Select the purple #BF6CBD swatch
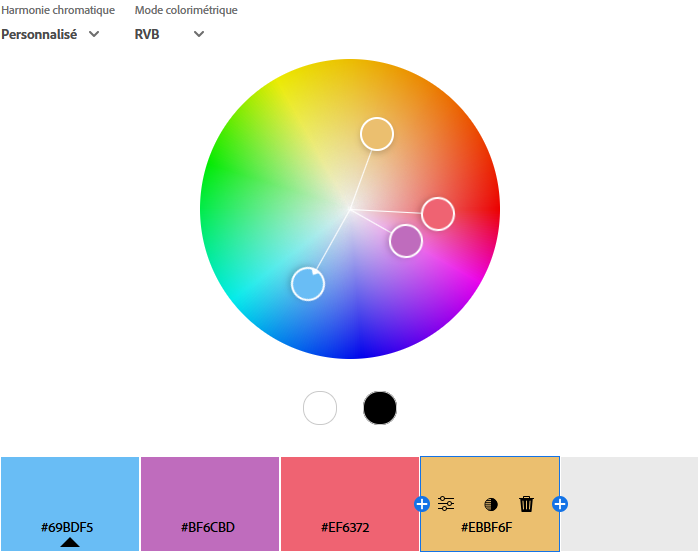This screenshot has height=552, width=698. click(x=210, y=490)
